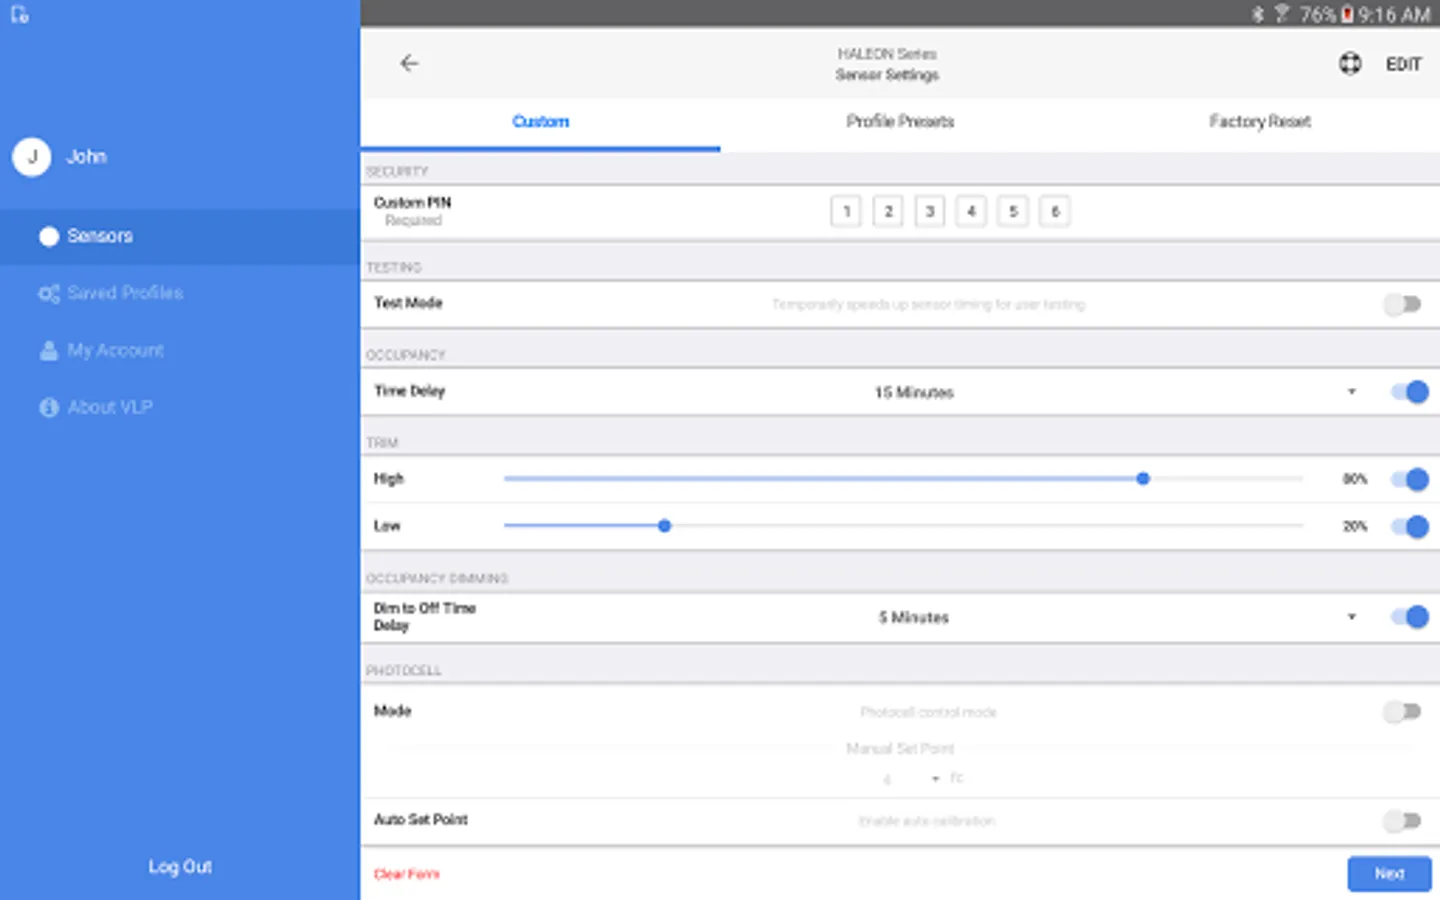Open My Account in the sidebar
Viewport: 1440px width, 900px height.
(x=180, y=350)
